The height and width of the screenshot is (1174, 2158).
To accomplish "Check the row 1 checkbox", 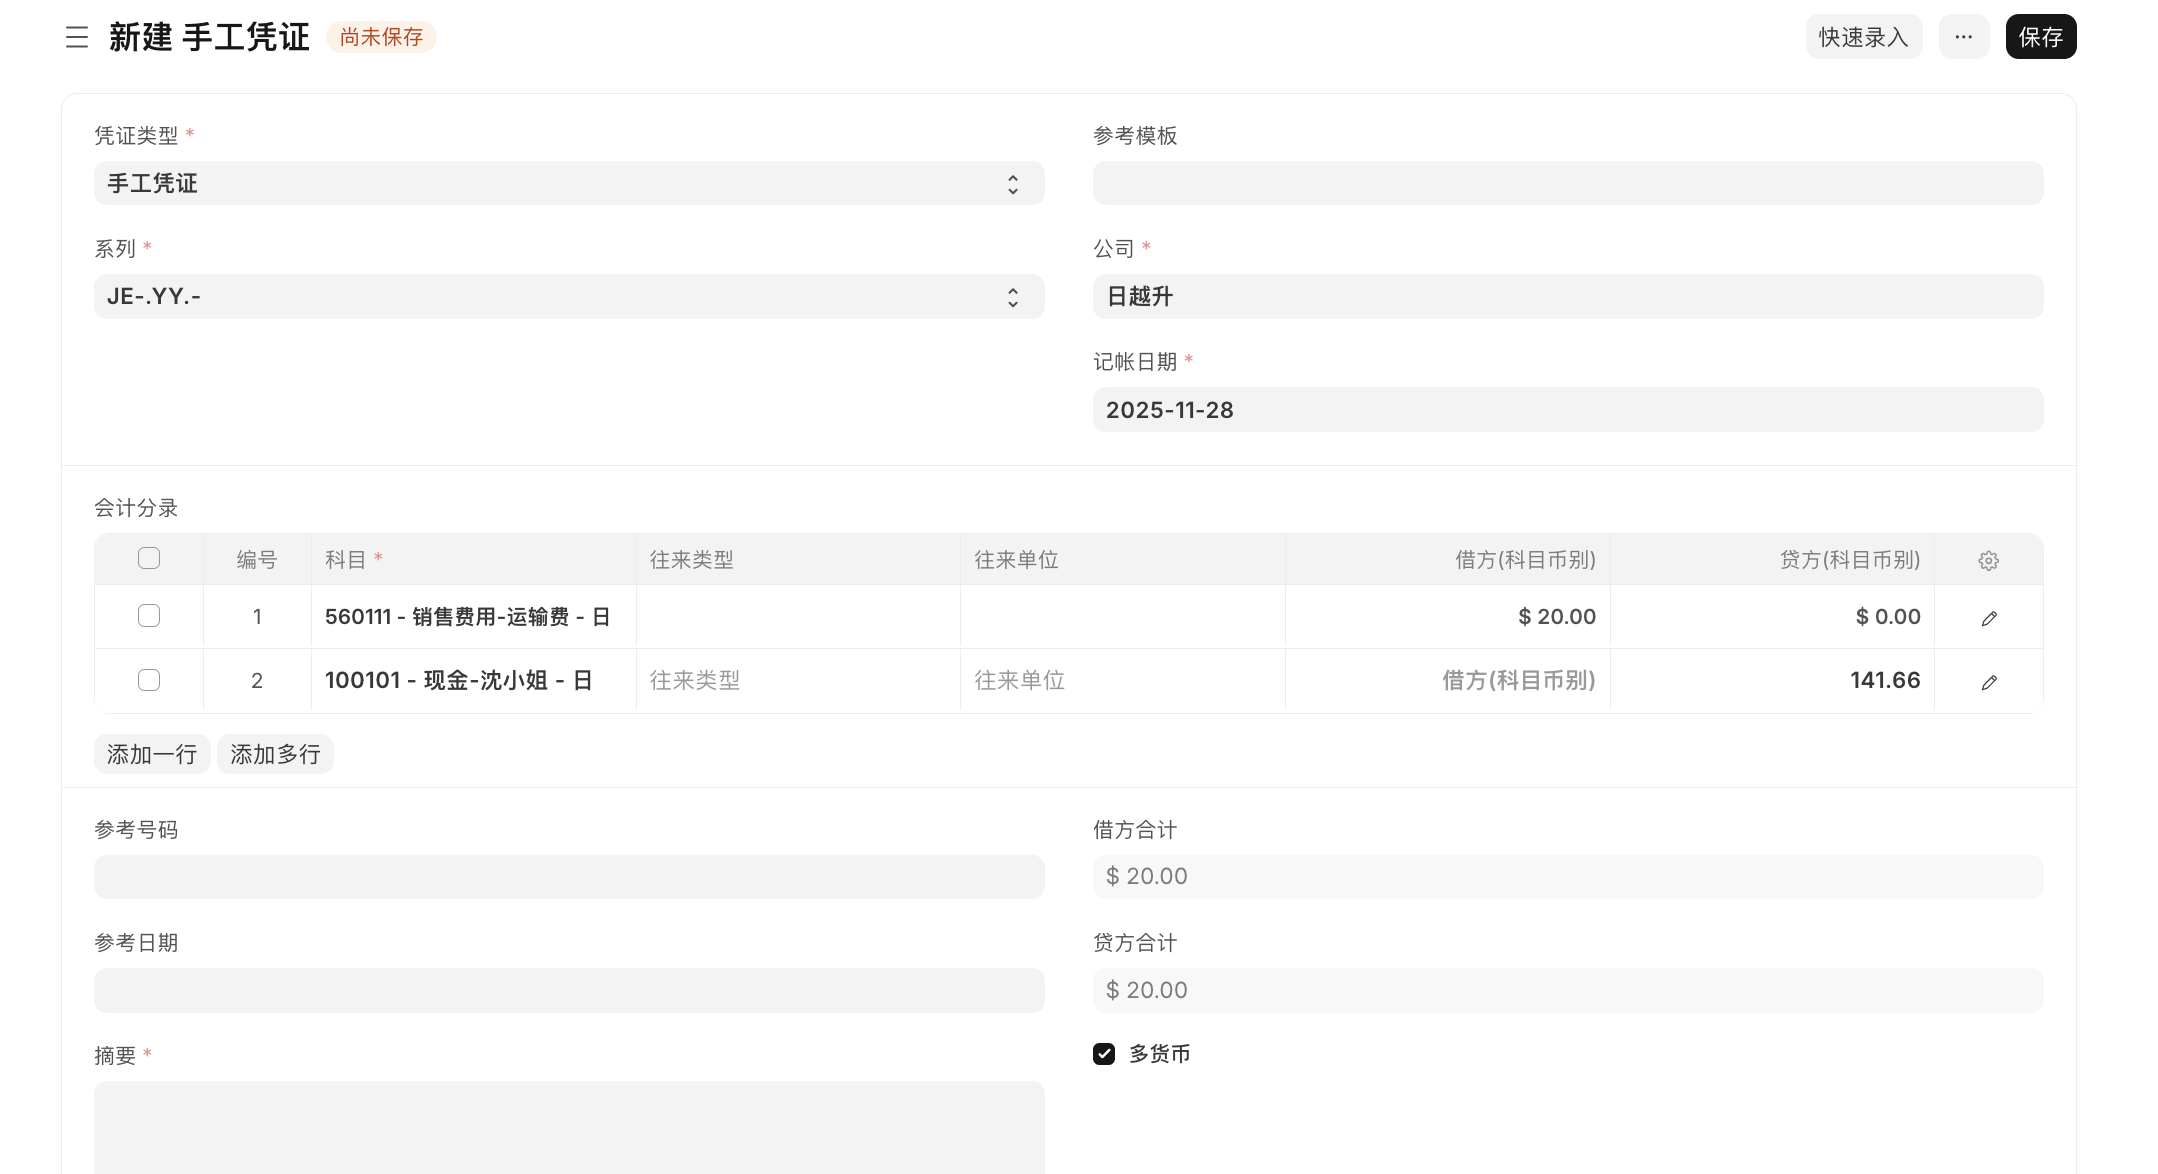I will pyautogui.click(x=149, y=616).
